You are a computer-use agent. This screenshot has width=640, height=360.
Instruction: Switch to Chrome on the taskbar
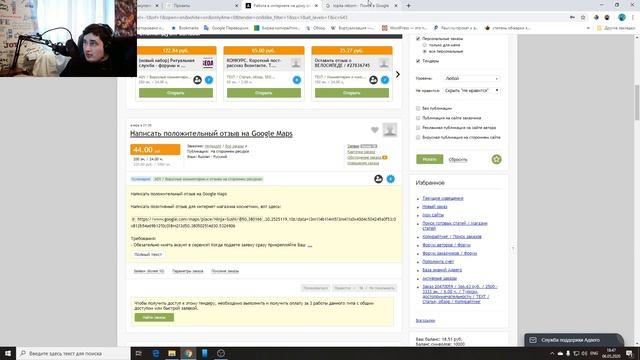click(x=188, y=353)
